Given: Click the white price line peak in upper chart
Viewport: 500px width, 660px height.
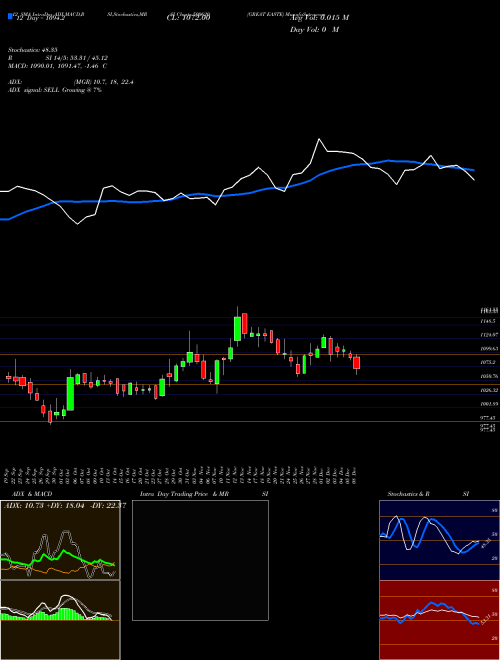Looking at the screenshot, I should [319, 139].
